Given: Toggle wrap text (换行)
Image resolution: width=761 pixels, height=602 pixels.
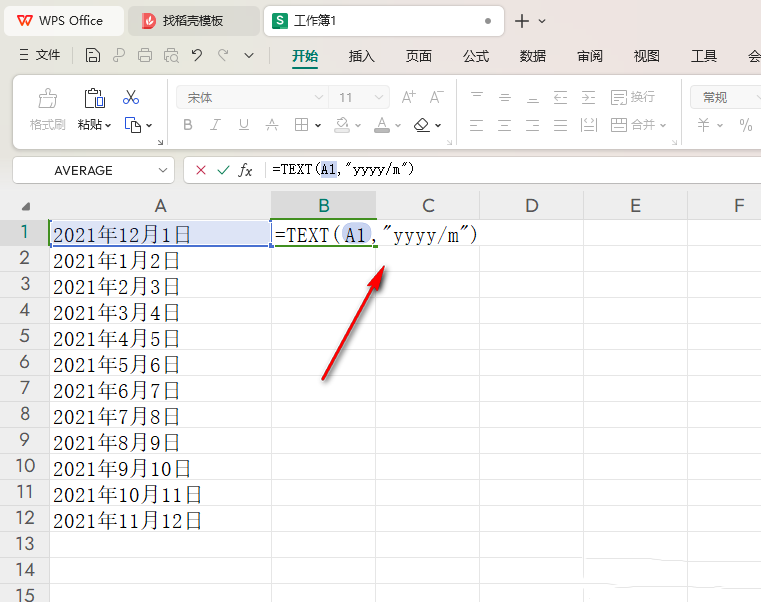Looking at the screenshot, I should tap(633, 97).
